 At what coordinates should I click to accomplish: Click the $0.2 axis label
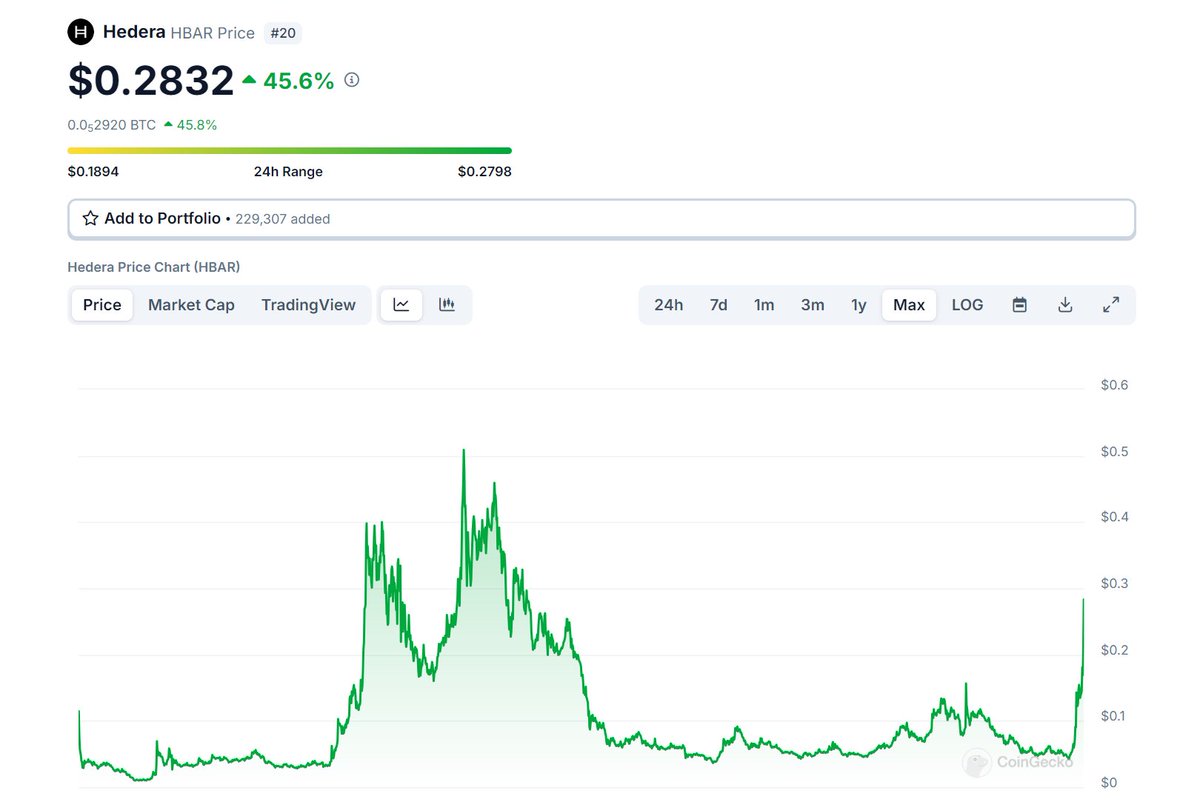(1114, 650)
